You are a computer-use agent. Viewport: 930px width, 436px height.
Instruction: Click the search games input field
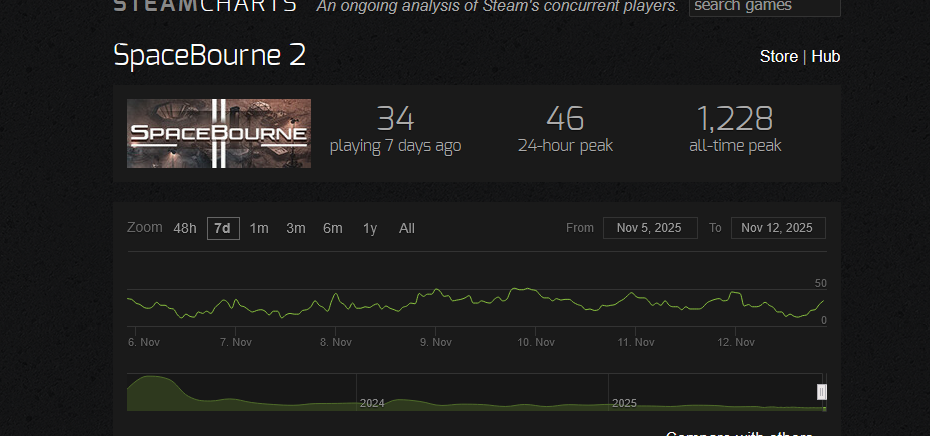765,7
